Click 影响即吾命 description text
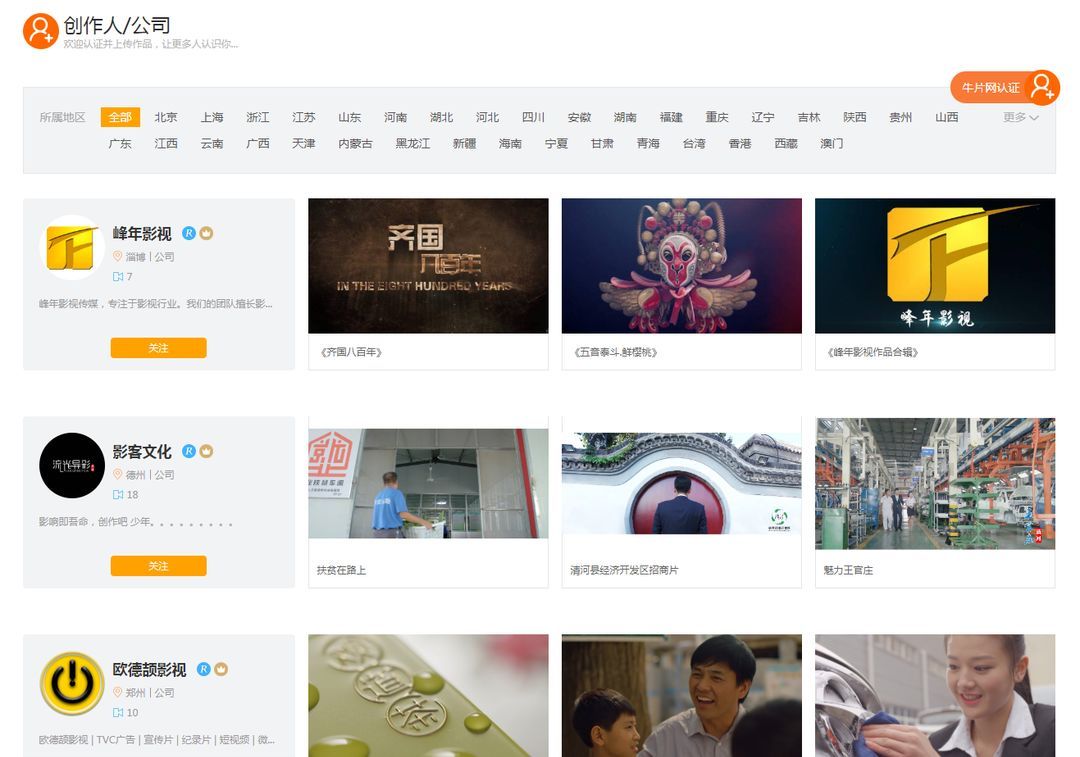The width and height of the screenshot is (1080, 757). coord(136,522)
